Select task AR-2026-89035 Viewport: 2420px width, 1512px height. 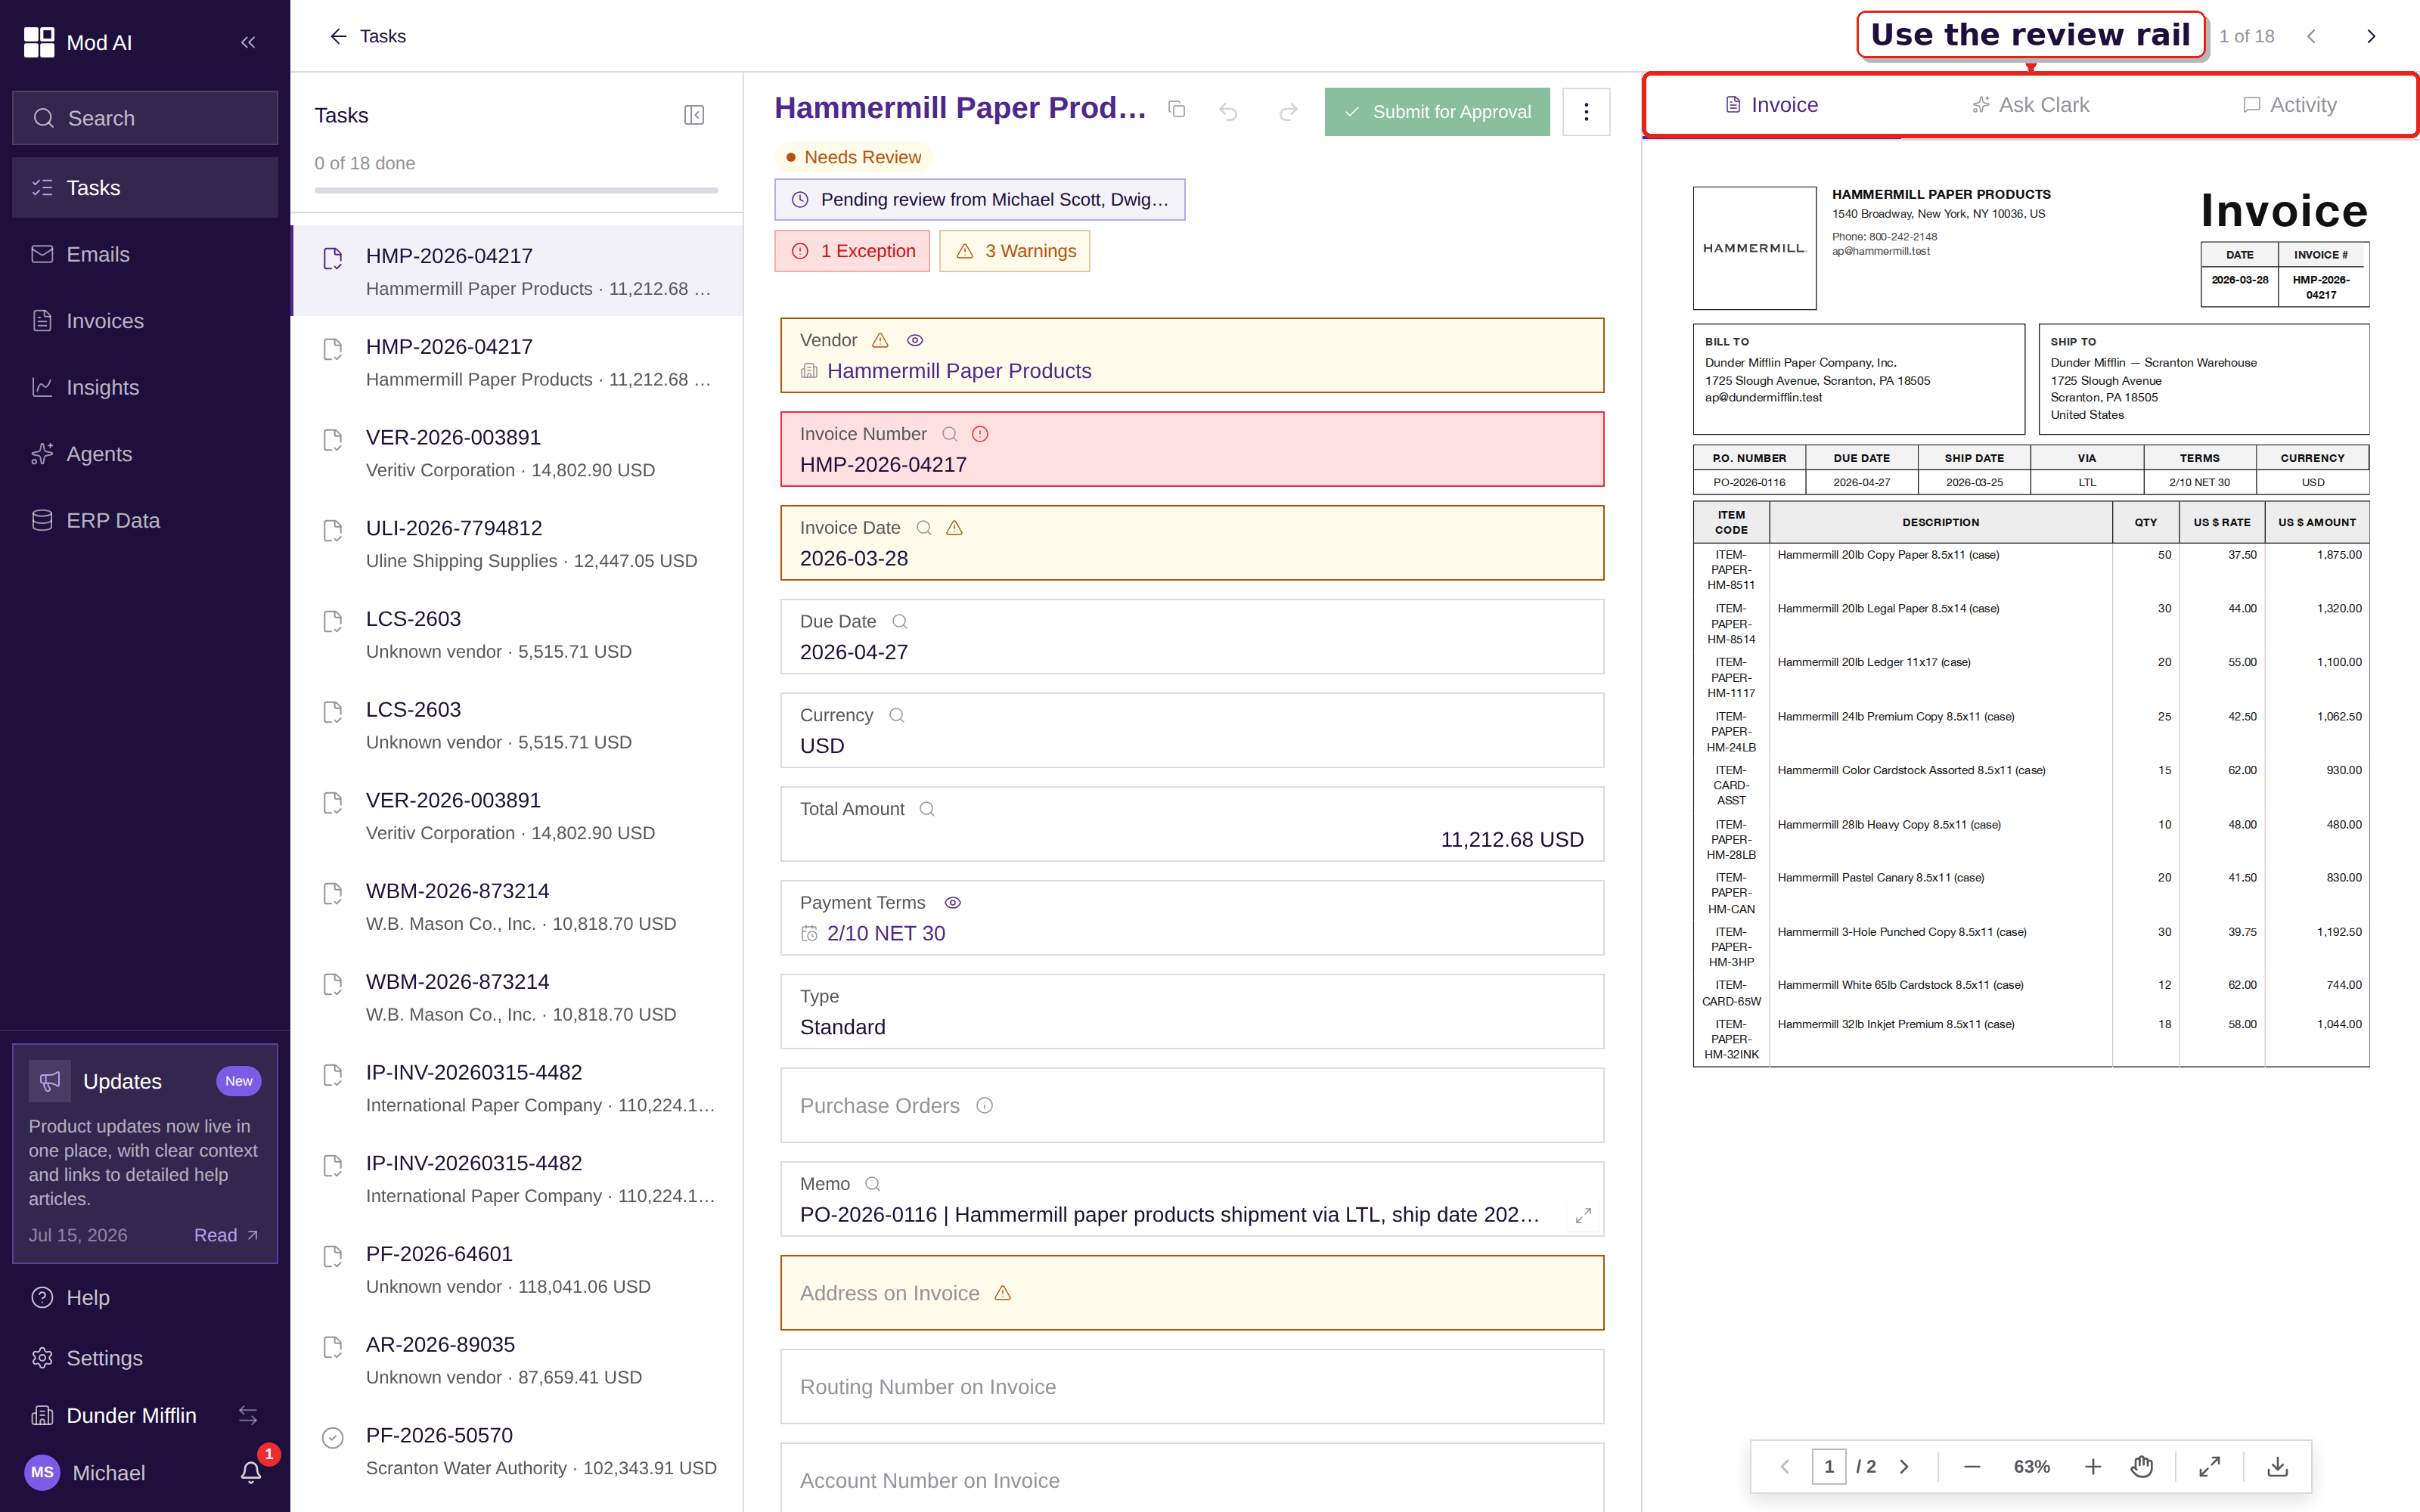point(518,1360)
